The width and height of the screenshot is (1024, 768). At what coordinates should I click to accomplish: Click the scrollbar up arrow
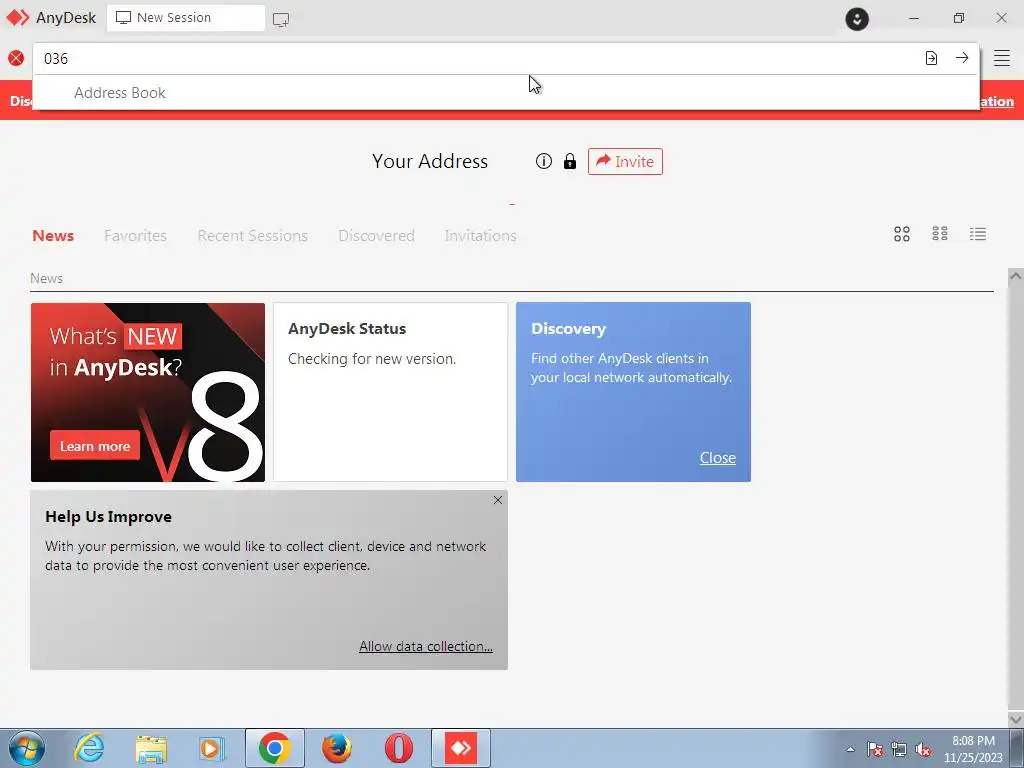1016,276
